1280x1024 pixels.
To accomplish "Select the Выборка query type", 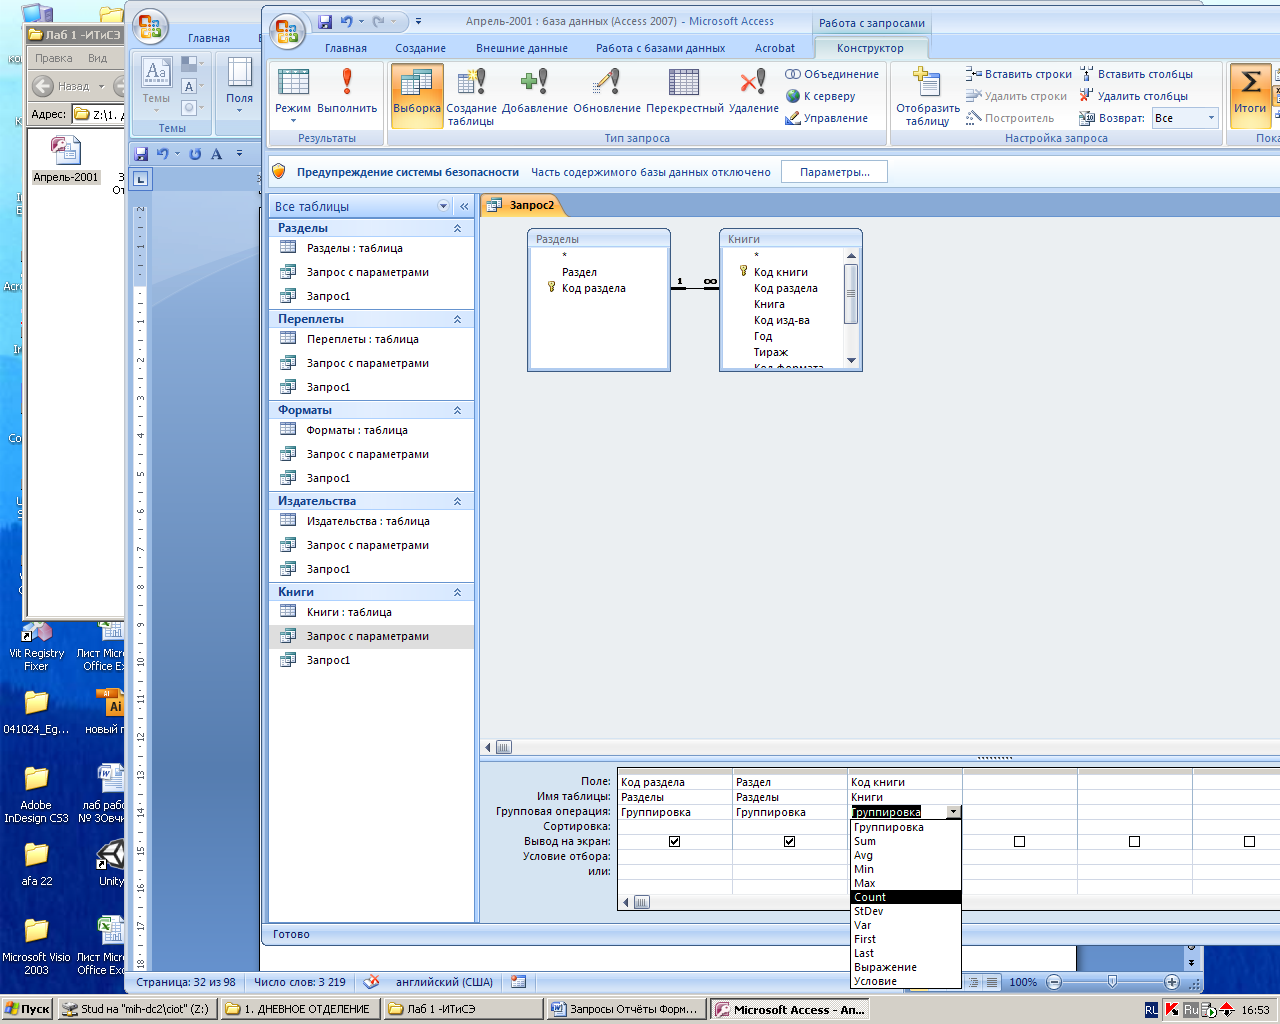I will (x=417, y=96).
